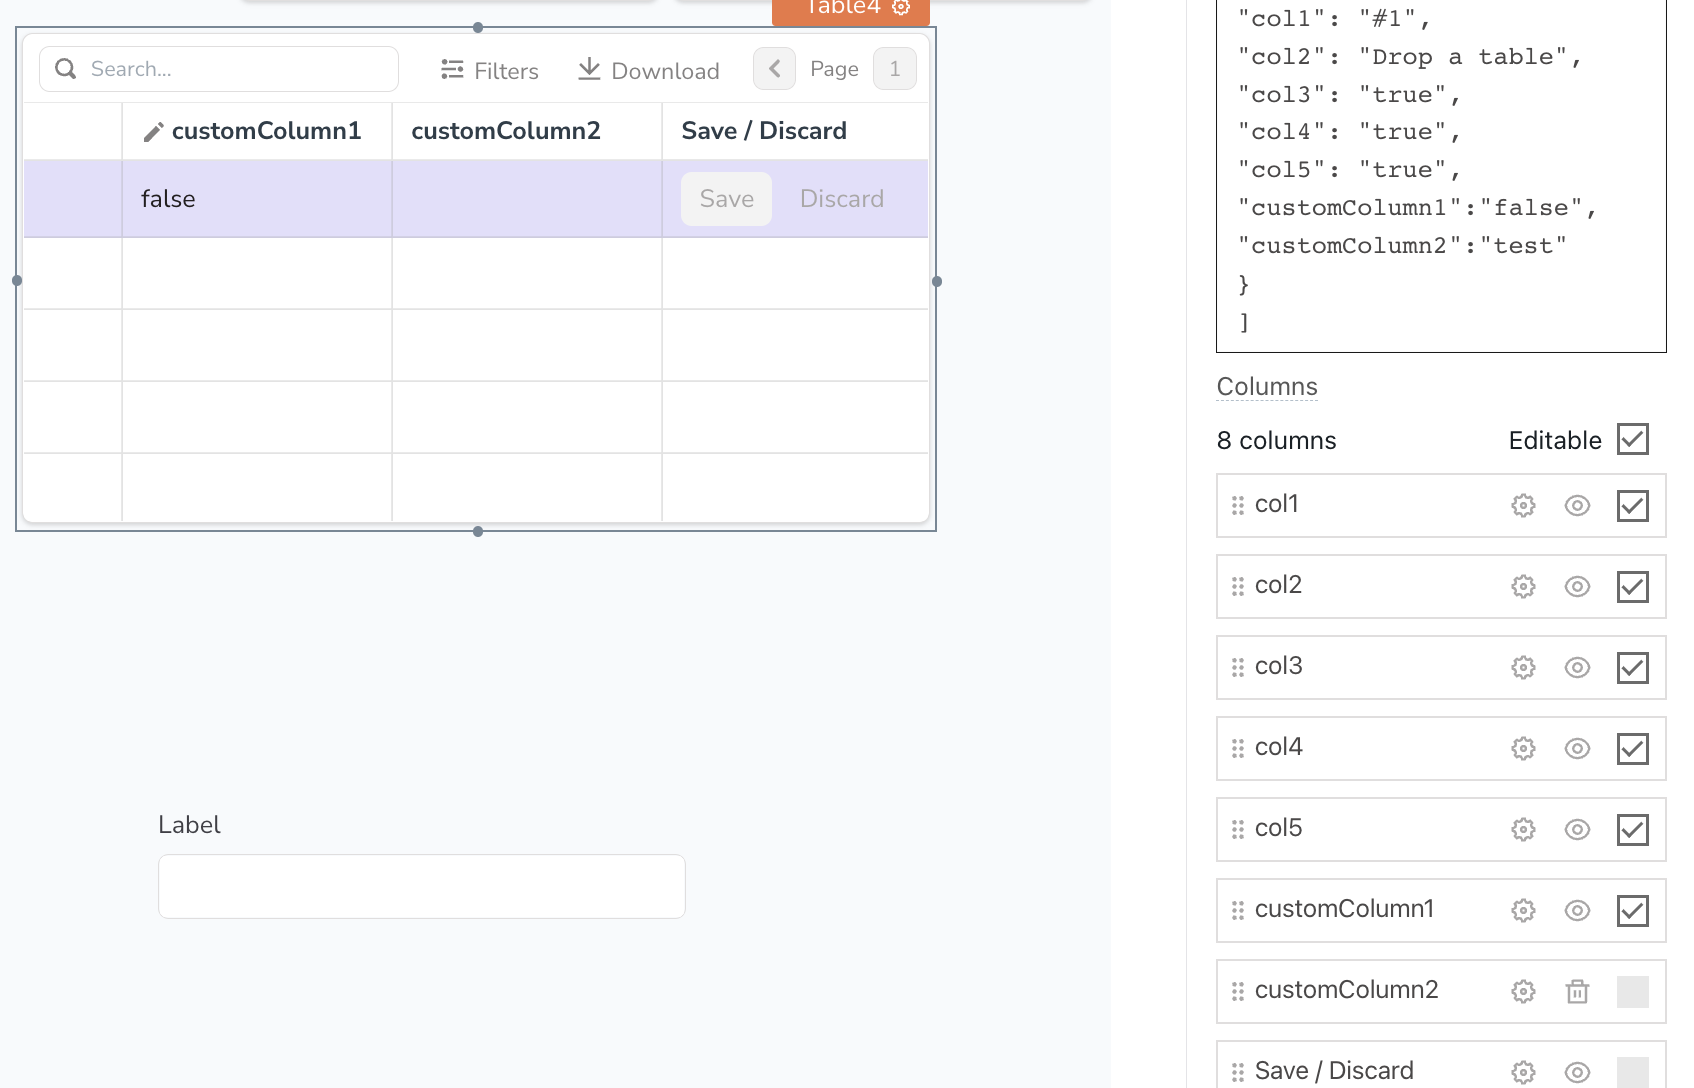
Task: Click the Save / Discard table header
Action: pyautogui.click(x=795, y=131)
